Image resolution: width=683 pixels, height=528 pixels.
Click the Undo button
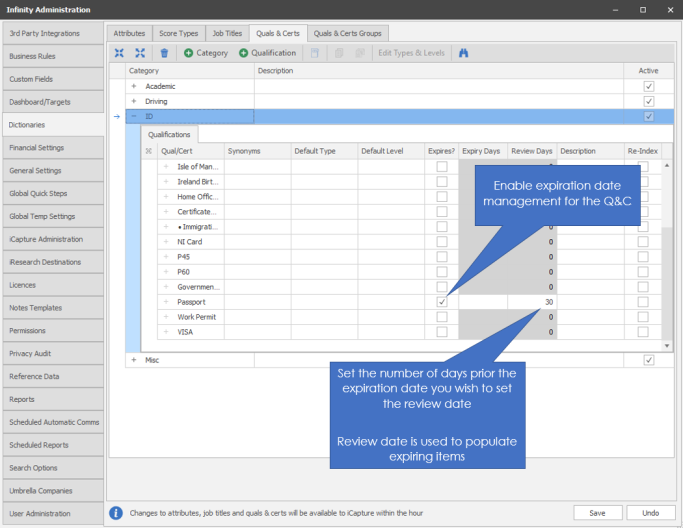[x=650, y=513]
